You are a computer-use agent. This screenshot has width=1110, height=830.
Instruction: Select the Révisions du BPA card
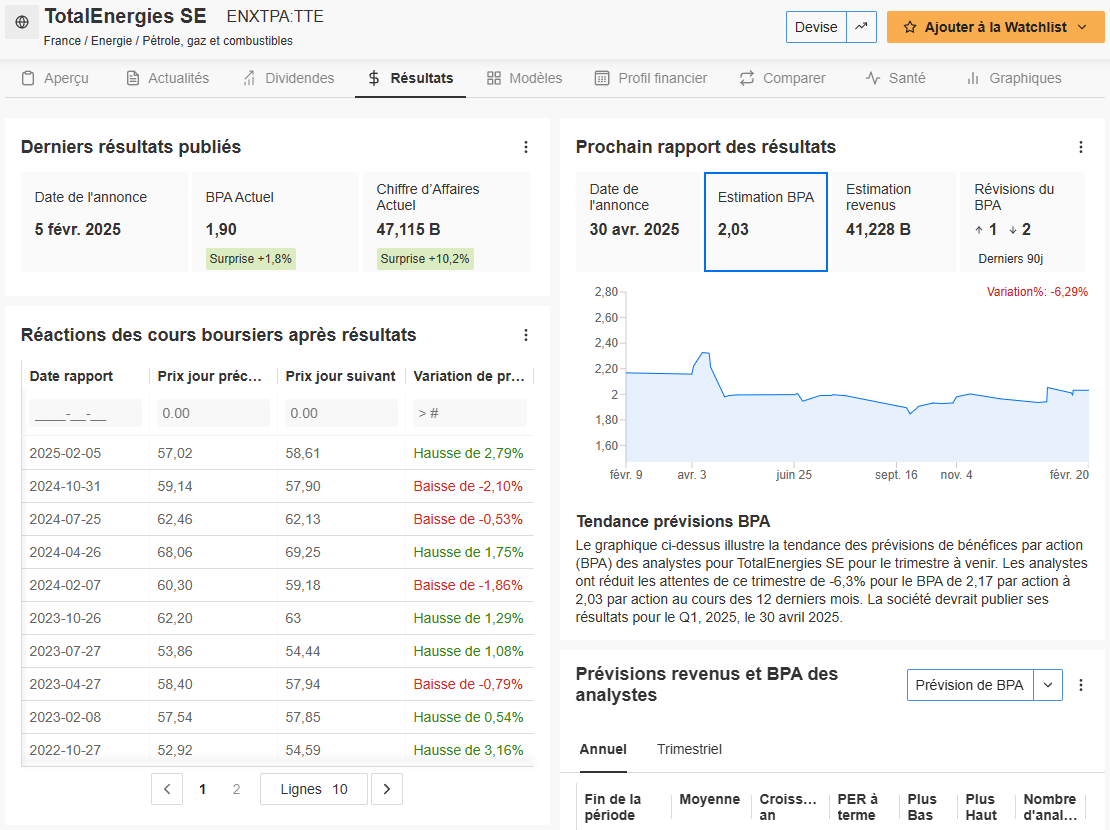click(1022, 222)
